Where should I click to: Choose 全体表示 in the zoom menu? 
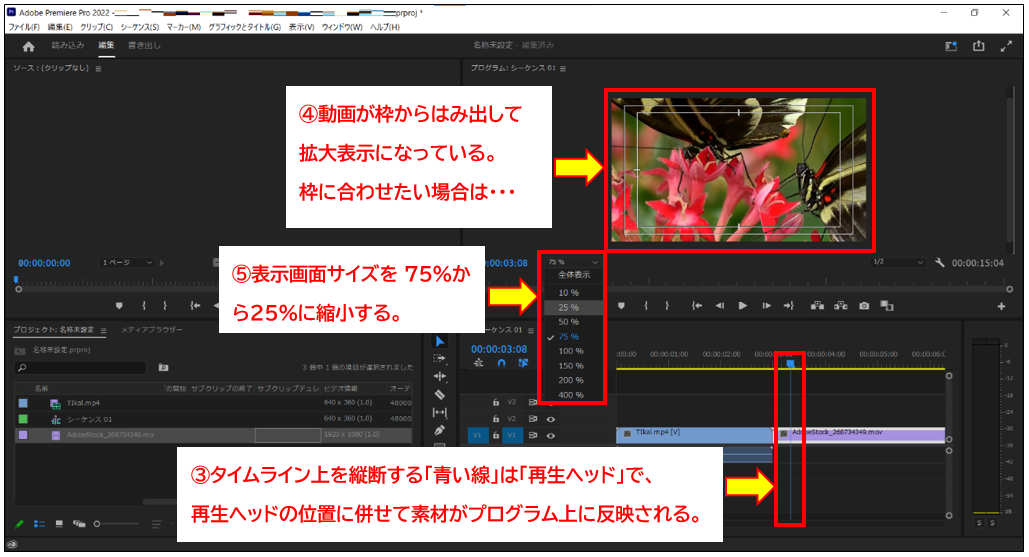coord(574,275)
